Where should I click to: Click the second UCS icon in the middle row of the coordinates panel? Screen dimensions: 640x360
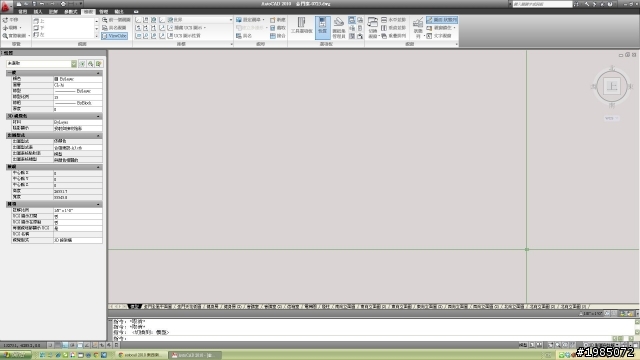point(146,28)
